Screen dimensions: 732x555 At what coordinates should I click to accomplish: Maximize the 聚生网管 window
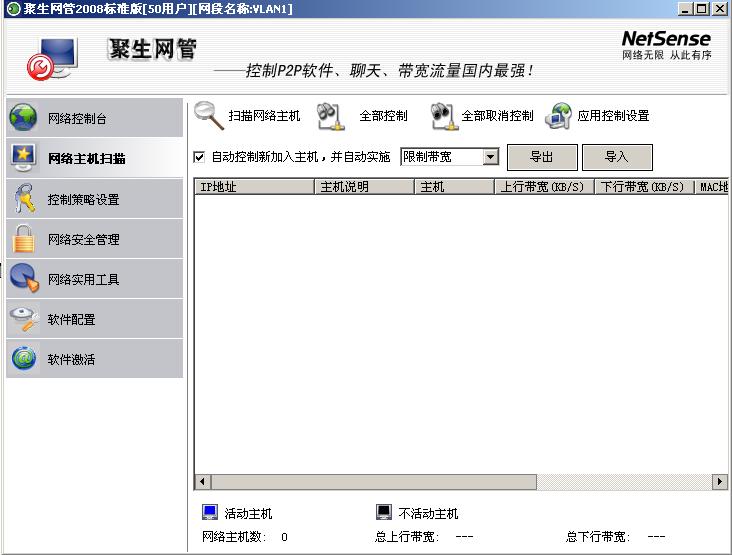tap(701, 8)
